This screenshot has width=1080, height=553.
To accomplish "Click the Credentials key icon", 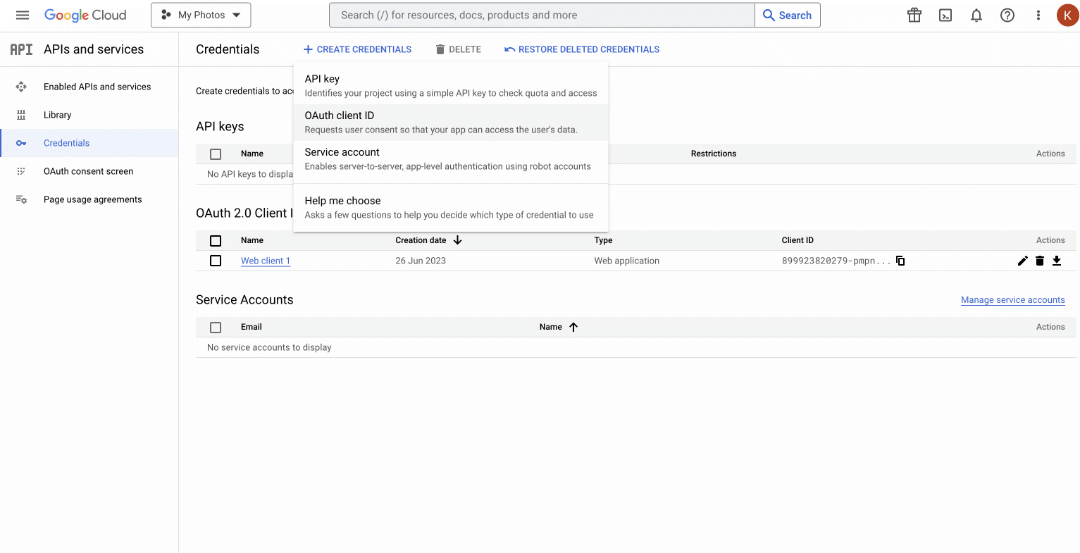I will click(21, 143).
